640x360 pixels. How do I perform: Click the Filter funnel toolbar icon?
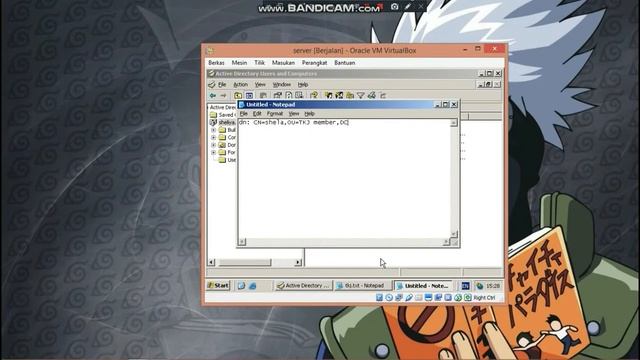(x=360, y=96)
